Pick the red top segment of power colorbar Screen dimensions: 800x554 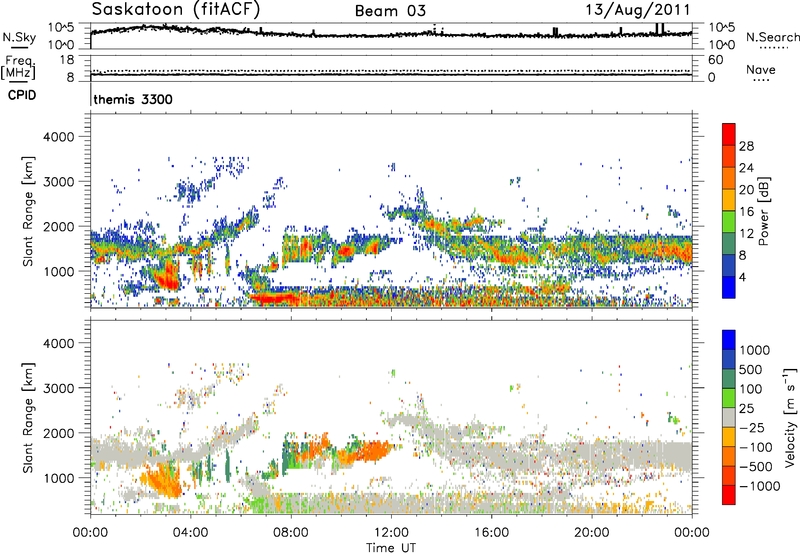(729, 134)
